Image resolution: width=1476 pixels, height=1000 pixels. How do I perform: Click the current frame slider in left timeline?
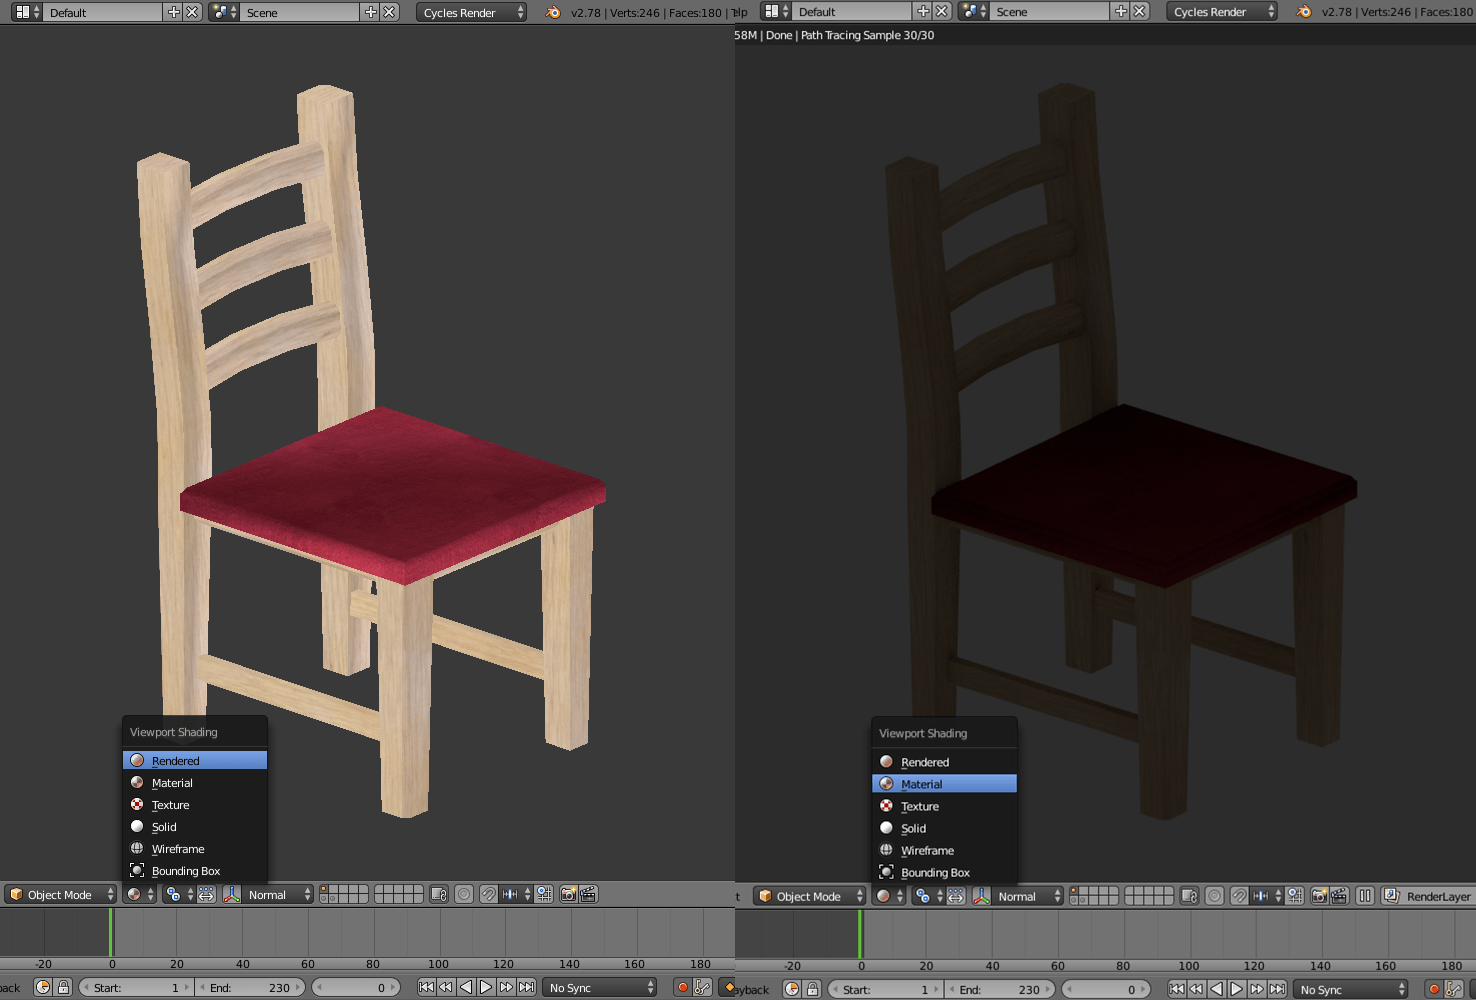pyautogui.click(x=355, y=988)
